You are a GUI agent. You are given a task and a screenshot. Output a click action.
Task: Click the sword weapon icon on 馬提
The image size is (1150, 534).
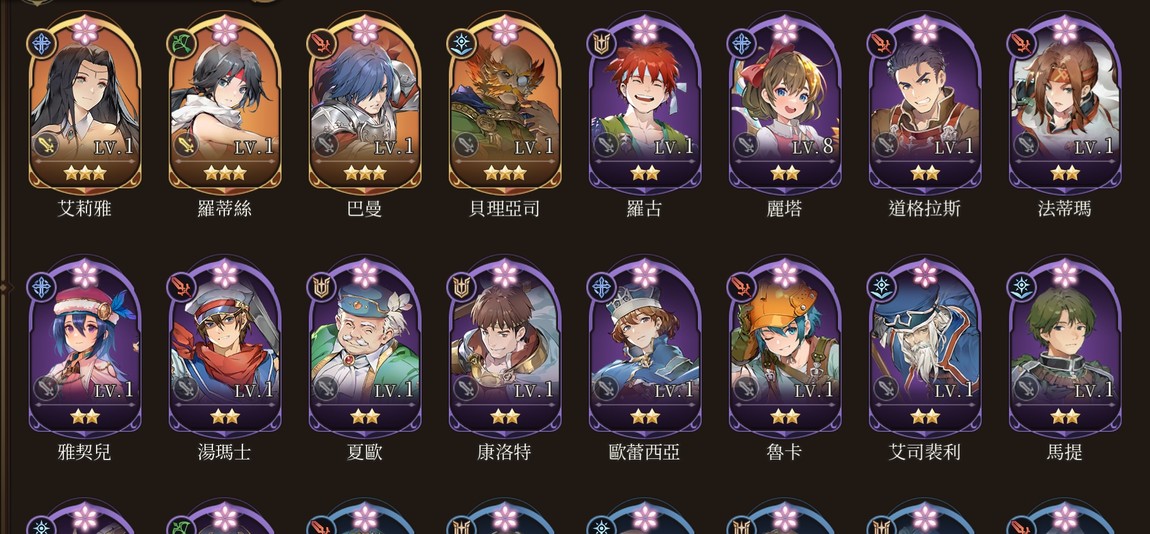tap(1026, 388)
